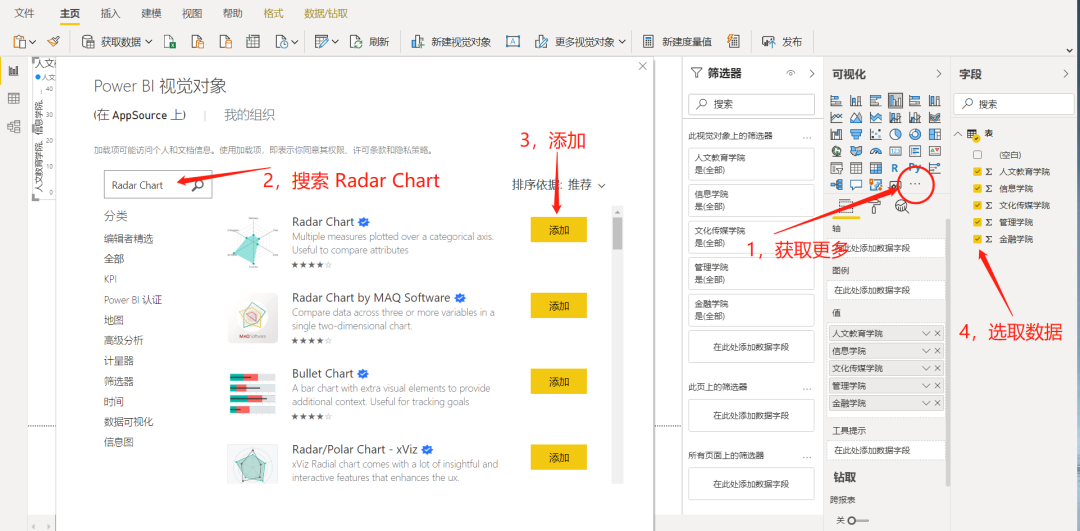The height and width of the screenshot is (531, 1080).
Task: Switch to data view in left sidebar
Action: tap(13, 98)
